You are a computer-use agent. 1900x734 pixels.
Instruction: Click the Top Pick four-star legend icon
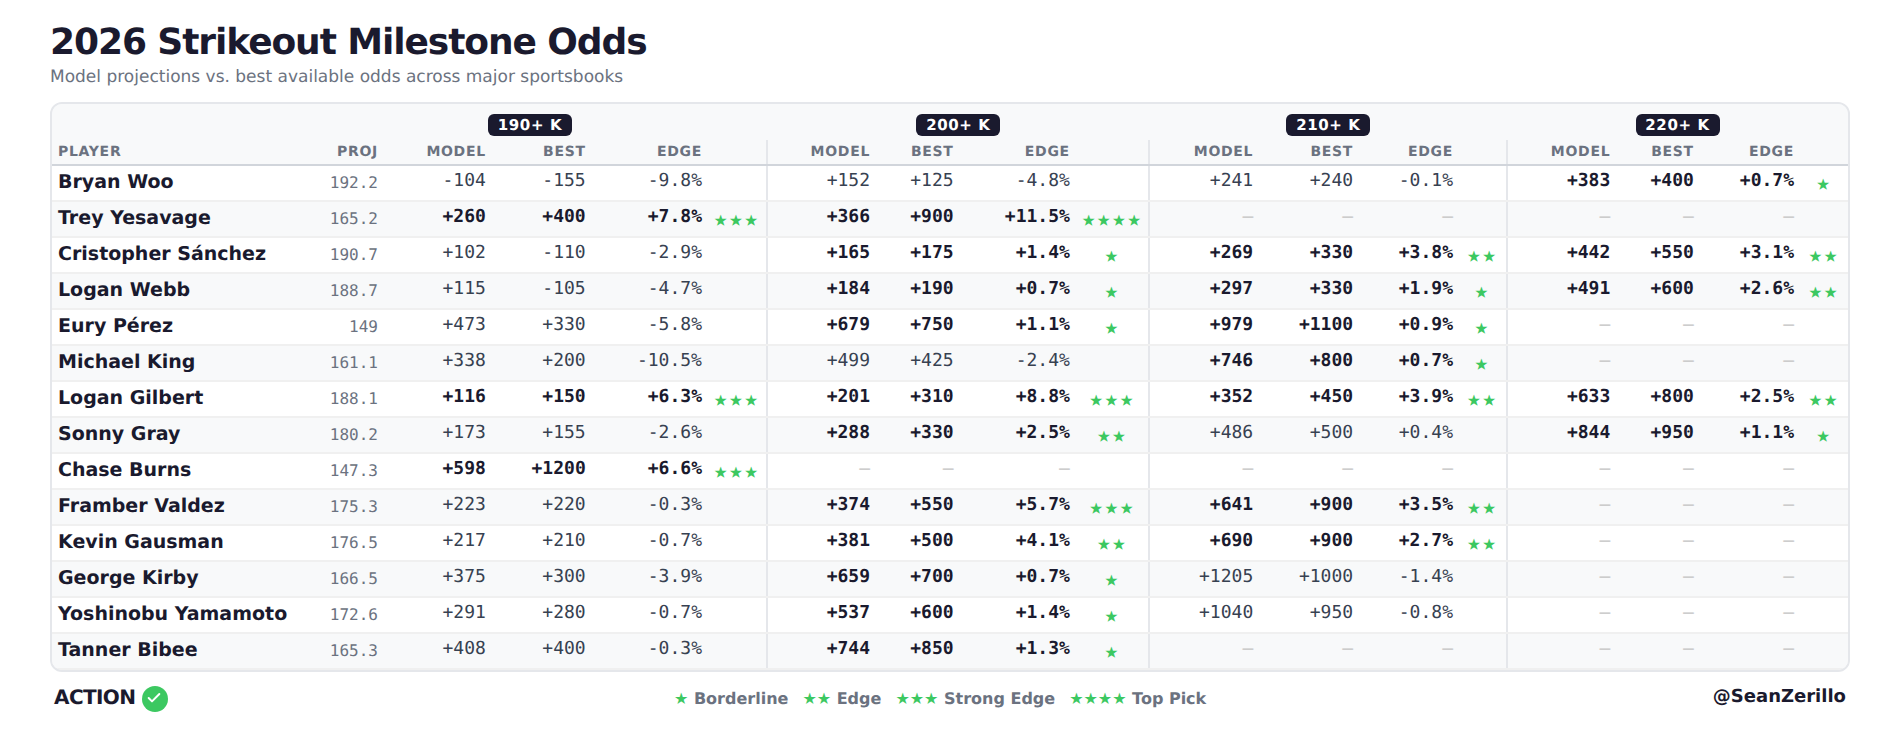pyautogui.click(x=1097, y=699)
